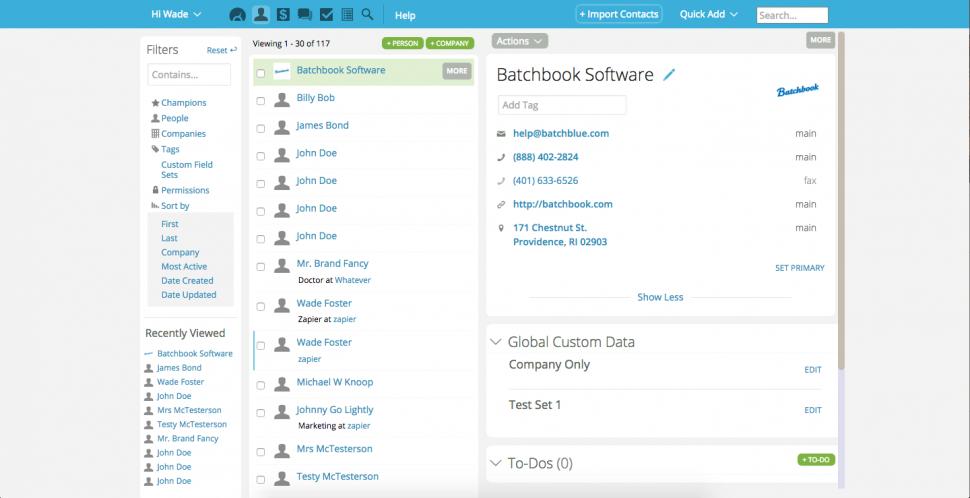Screen dimensions: 970x498
Task: Click SET PRIMARY link
Action: click(799, 268)
